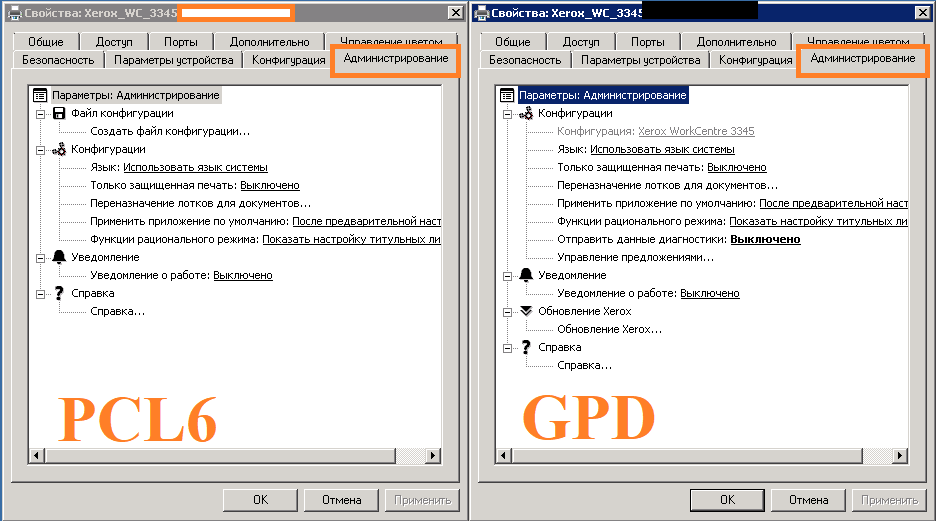This screenshot has width=936, height=521.
Task: Click the bell Уведомление icon in PCL6 window
Action: pyautogui.click(x=58, y=257)
